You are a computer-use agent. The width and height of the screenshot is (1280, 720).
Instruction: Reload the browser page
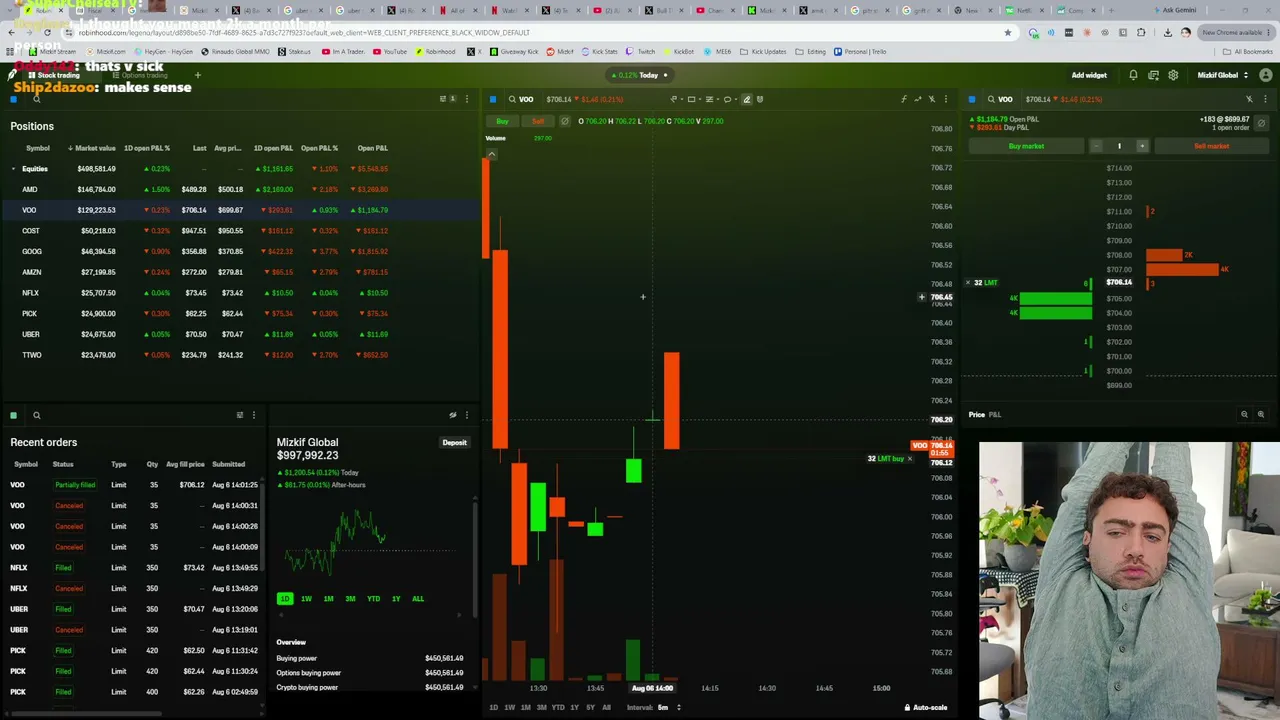tap(47, 32)
